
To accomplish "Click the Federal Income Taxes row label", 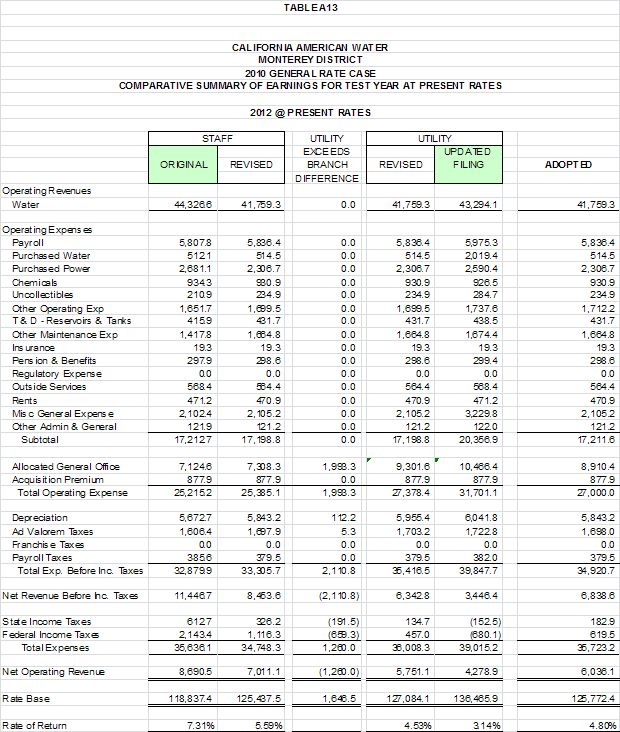I will tap(51, 635).
